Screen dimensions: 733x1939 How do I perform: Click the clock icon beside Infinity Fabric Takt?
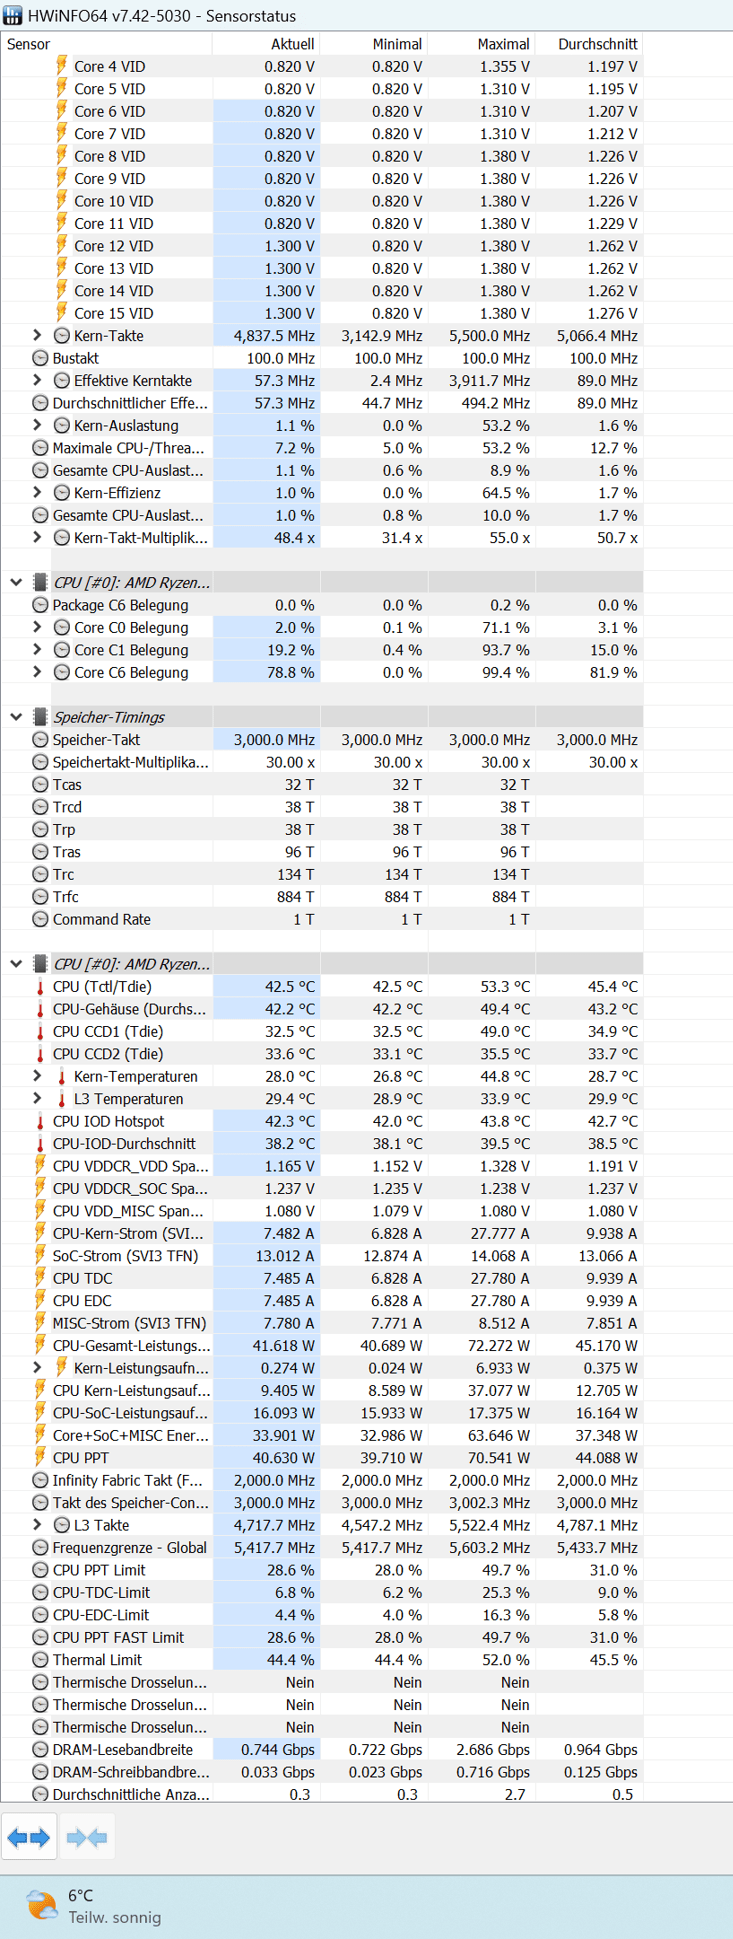(40, 1480)
